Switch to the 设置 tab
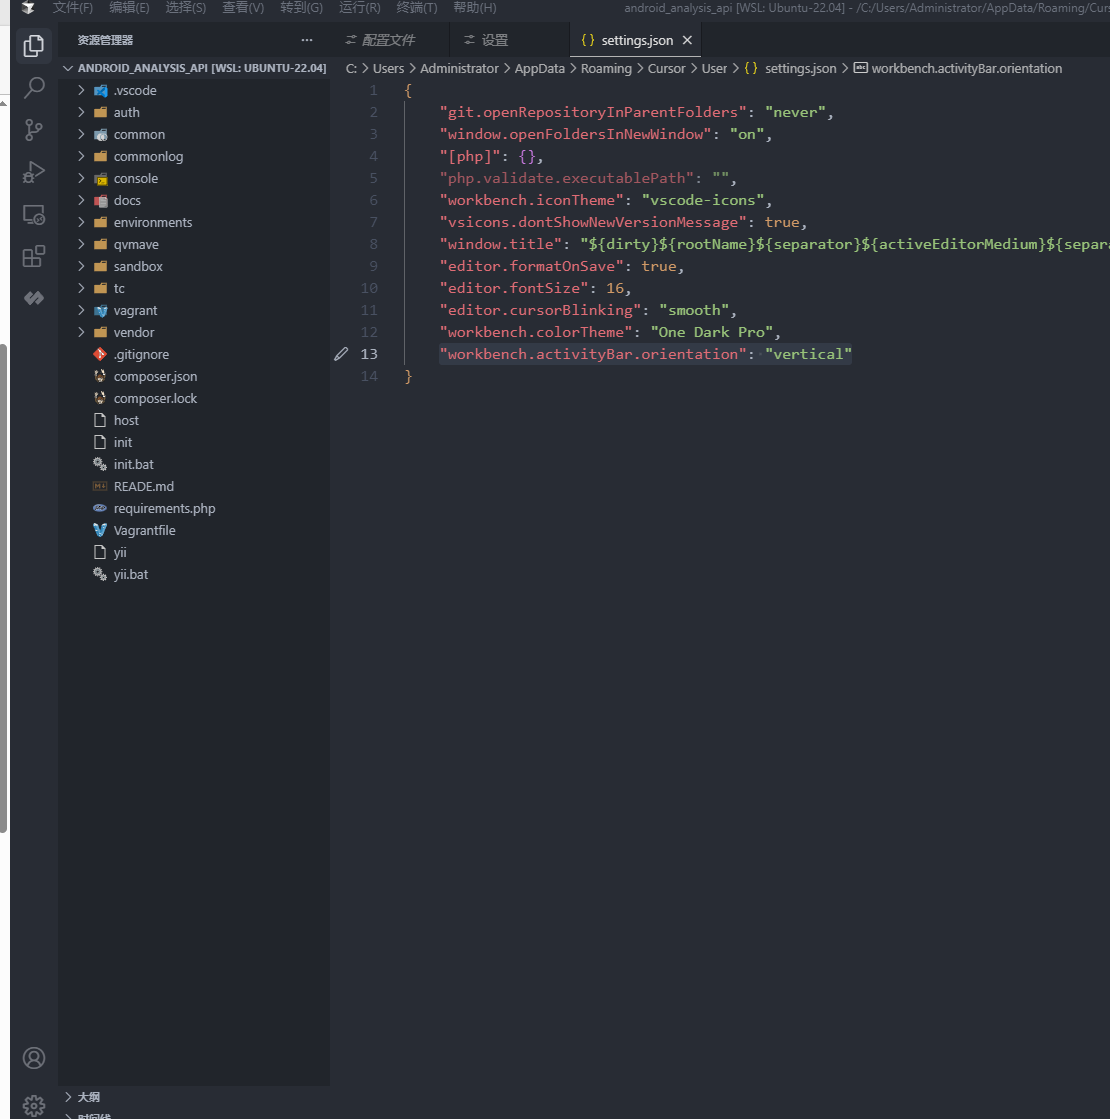This screenshot has width=1110, height=1119. coord(494,40)
